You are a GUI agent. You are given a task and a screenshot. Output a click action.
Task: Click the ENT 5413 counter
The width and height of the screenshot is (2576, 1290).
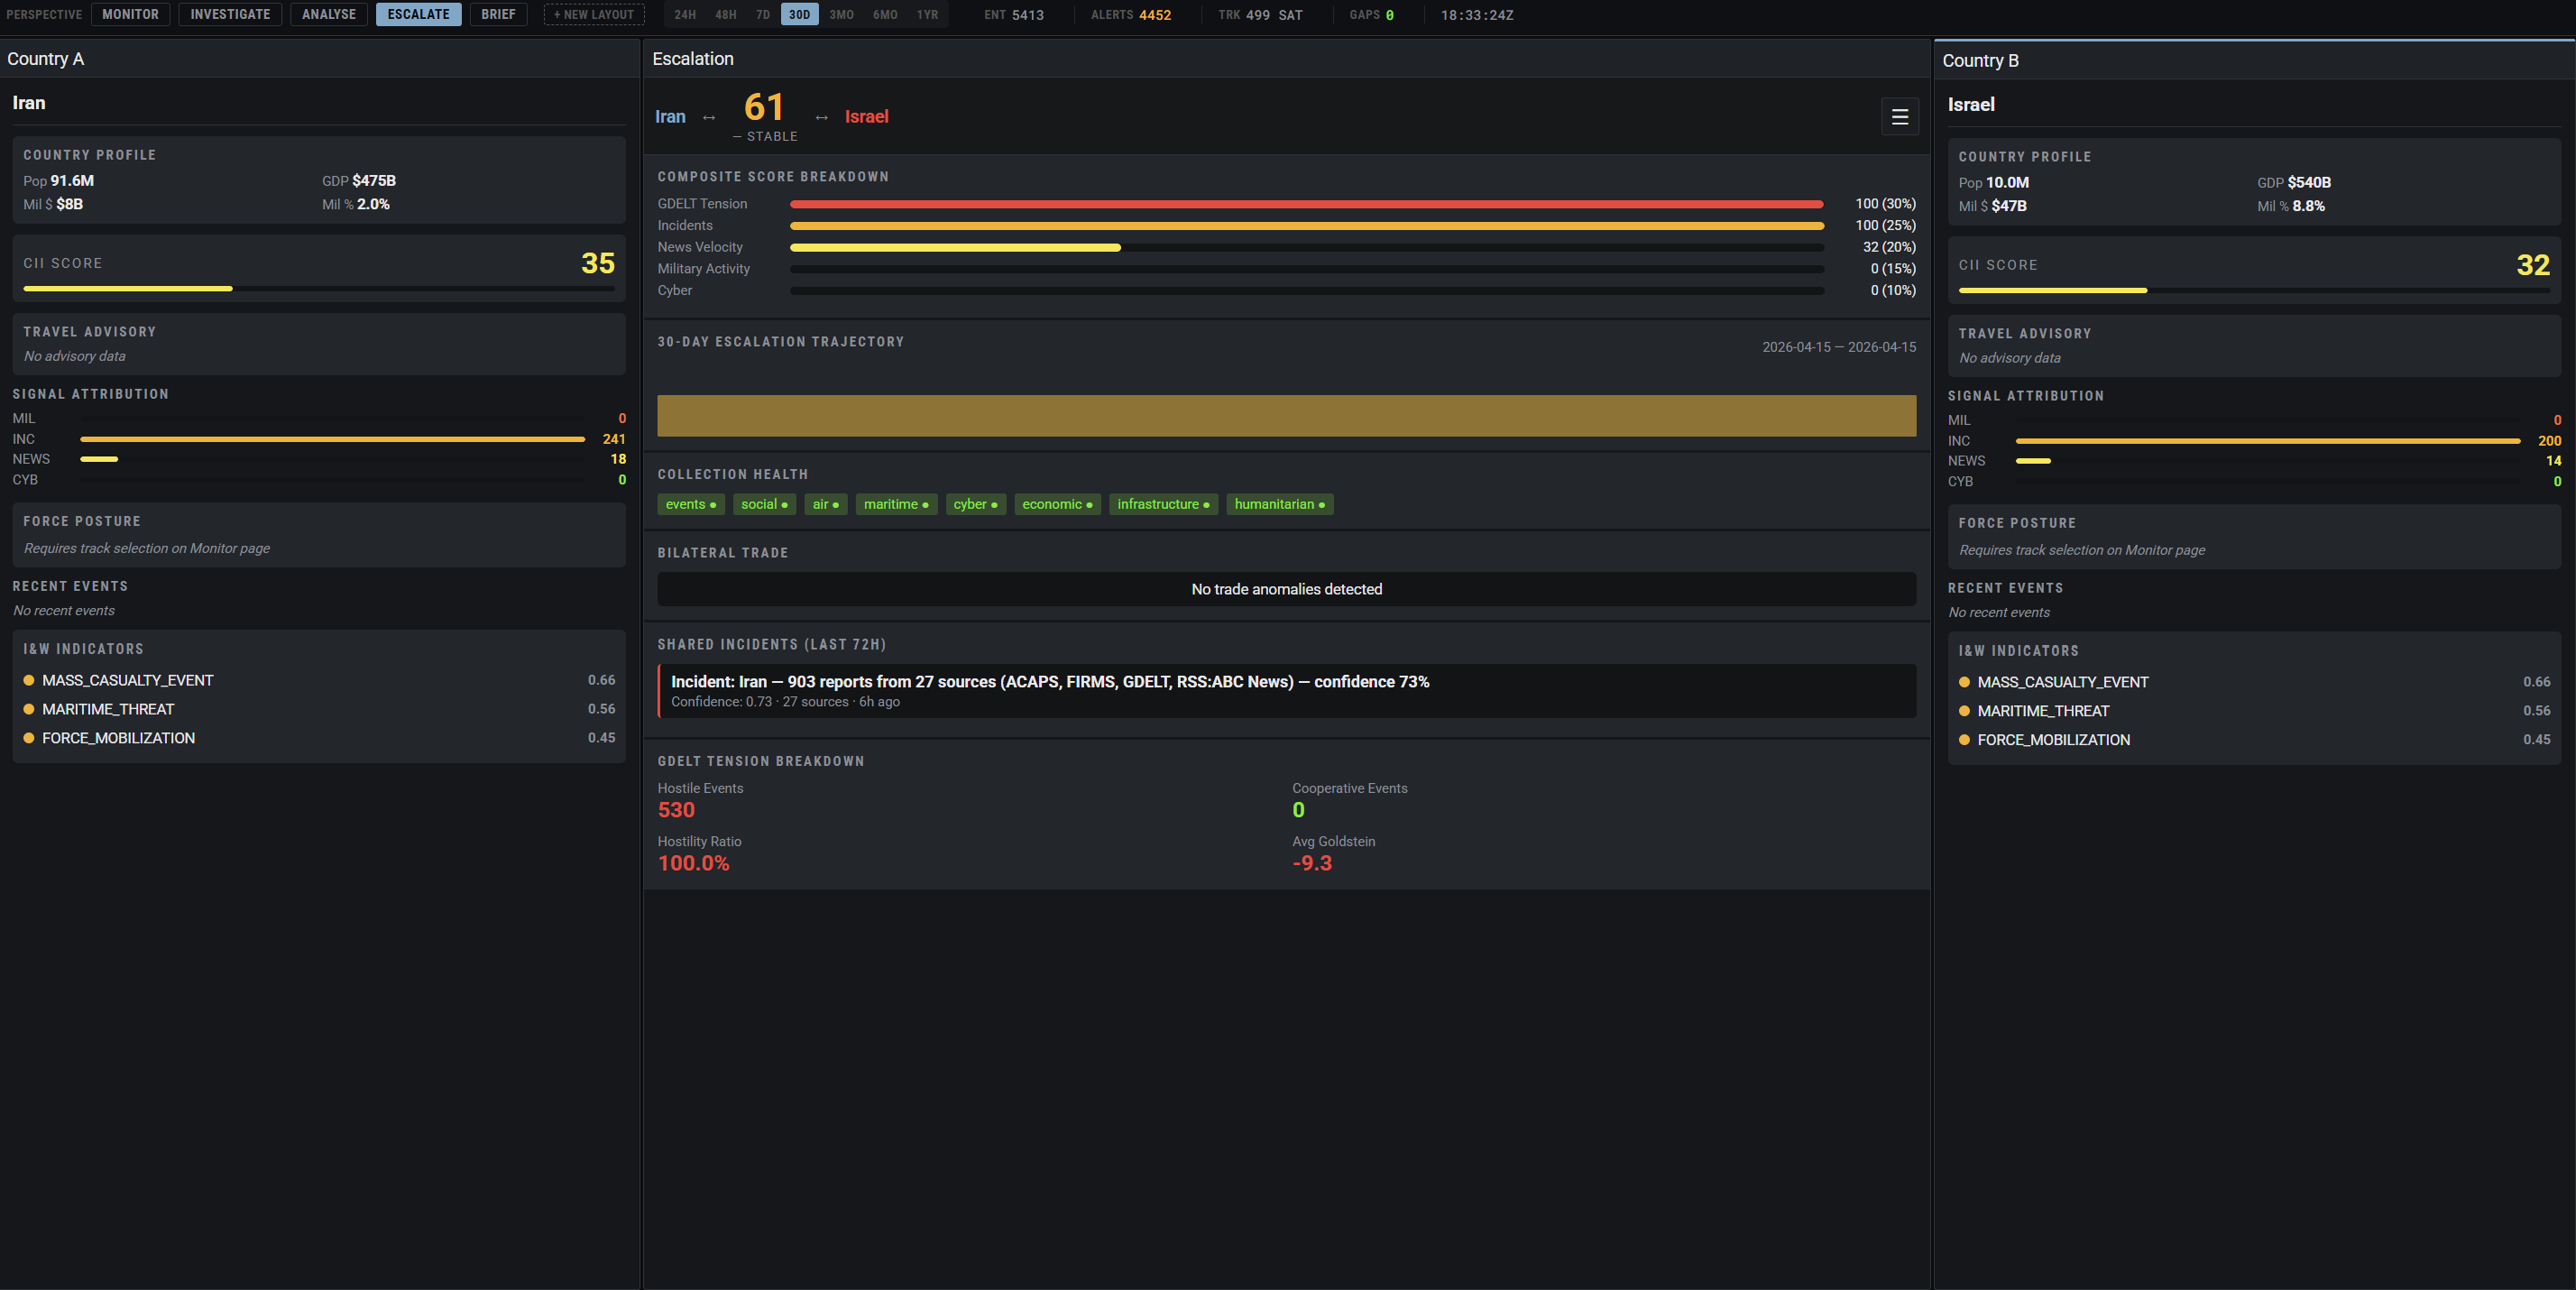pyautogui.click(x=1013, y=15)
